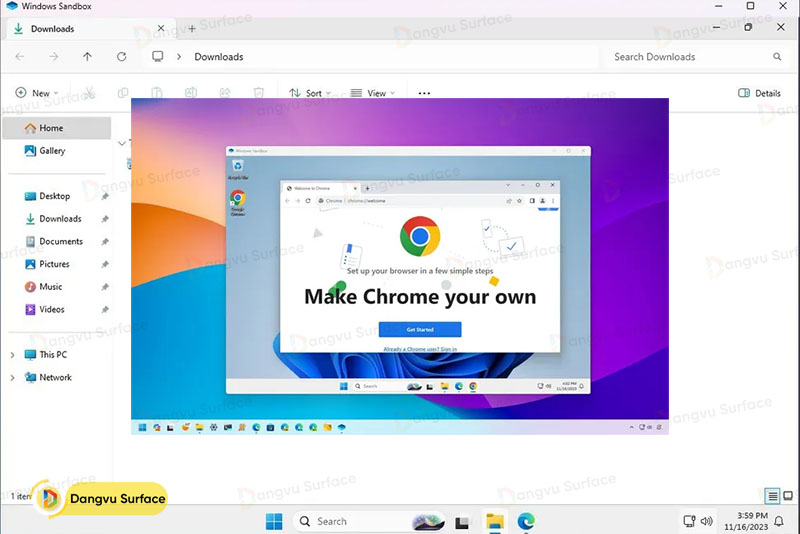The image size is (800, 534).
Task: Click the Cut toolbar icon
Action: 89,93
